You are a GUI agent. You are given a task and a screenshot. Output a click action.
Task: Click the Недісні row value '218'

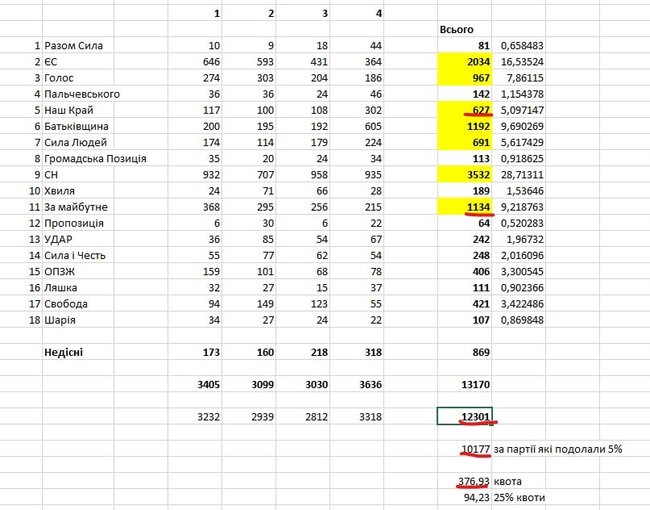(319, 352)
